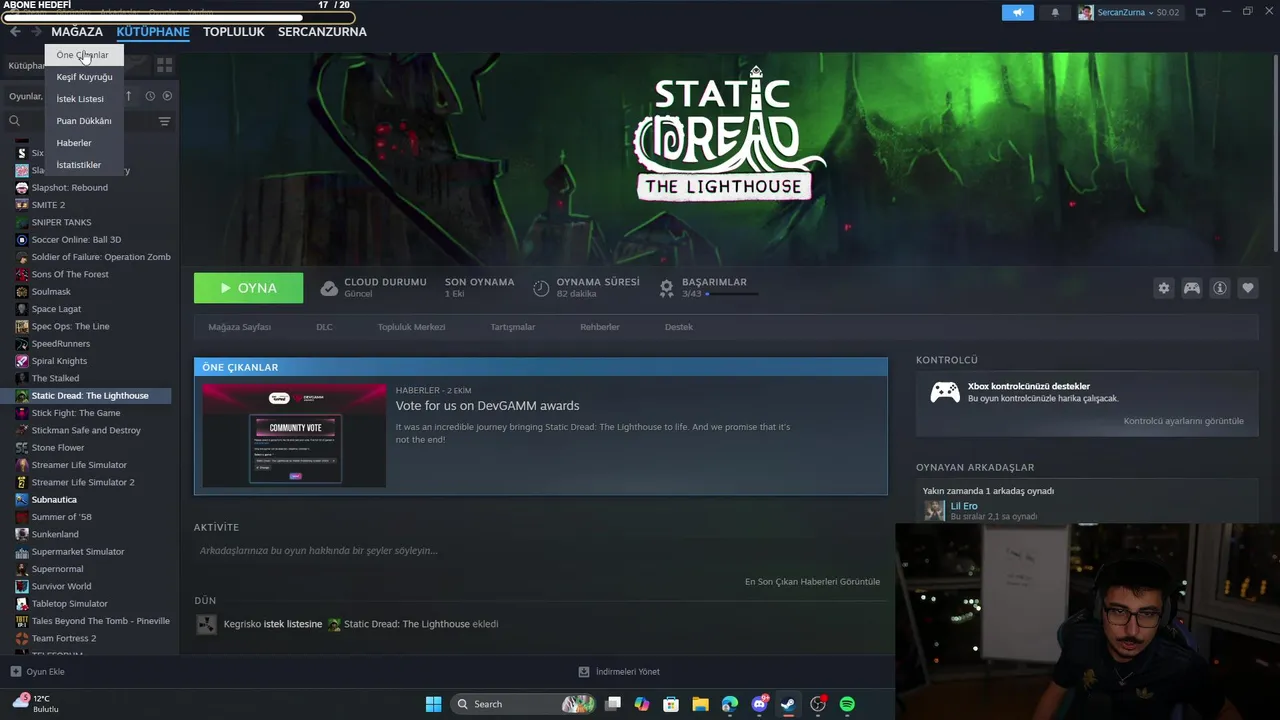Toggle Big Picture mode monitor icon
This screenshot has width=1280, height=720.
1201,12
